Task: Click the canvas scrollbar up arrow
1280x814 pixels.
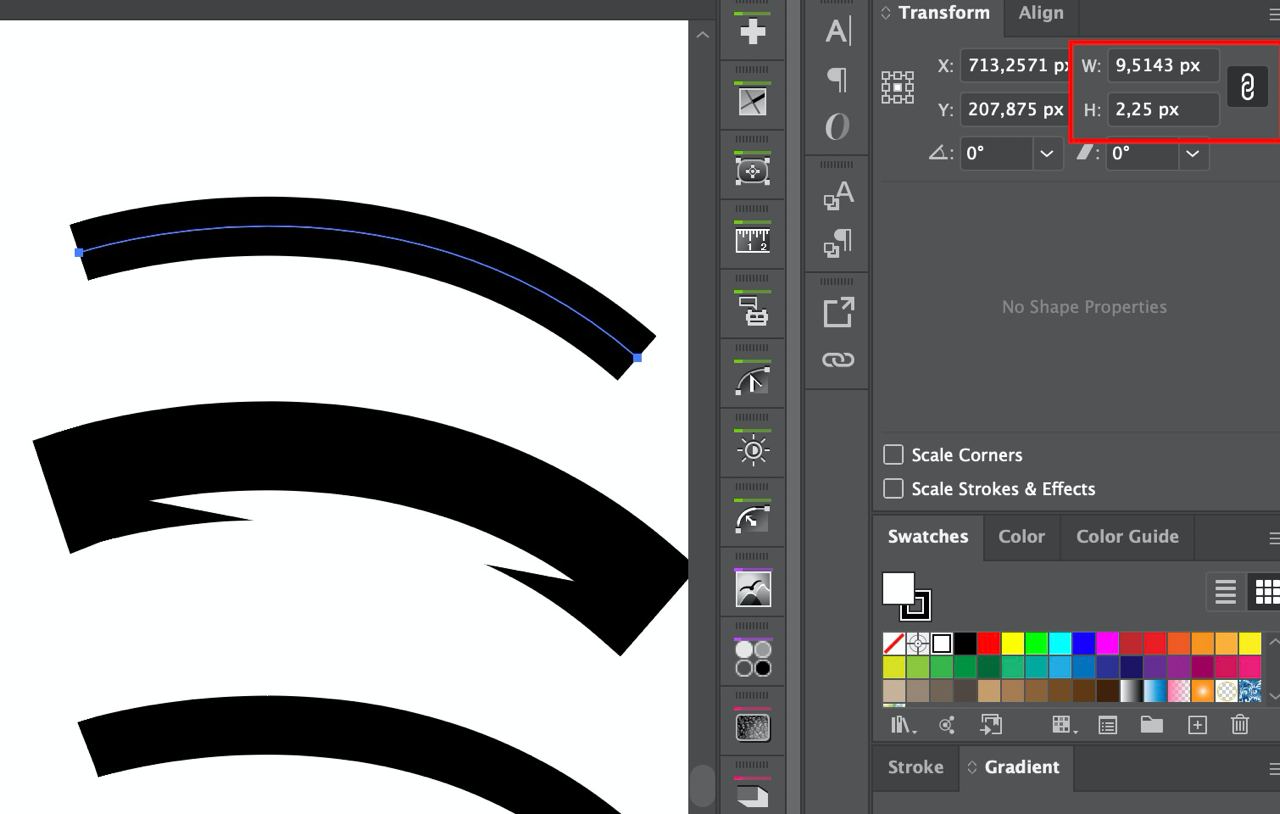Action: [703, 34]
